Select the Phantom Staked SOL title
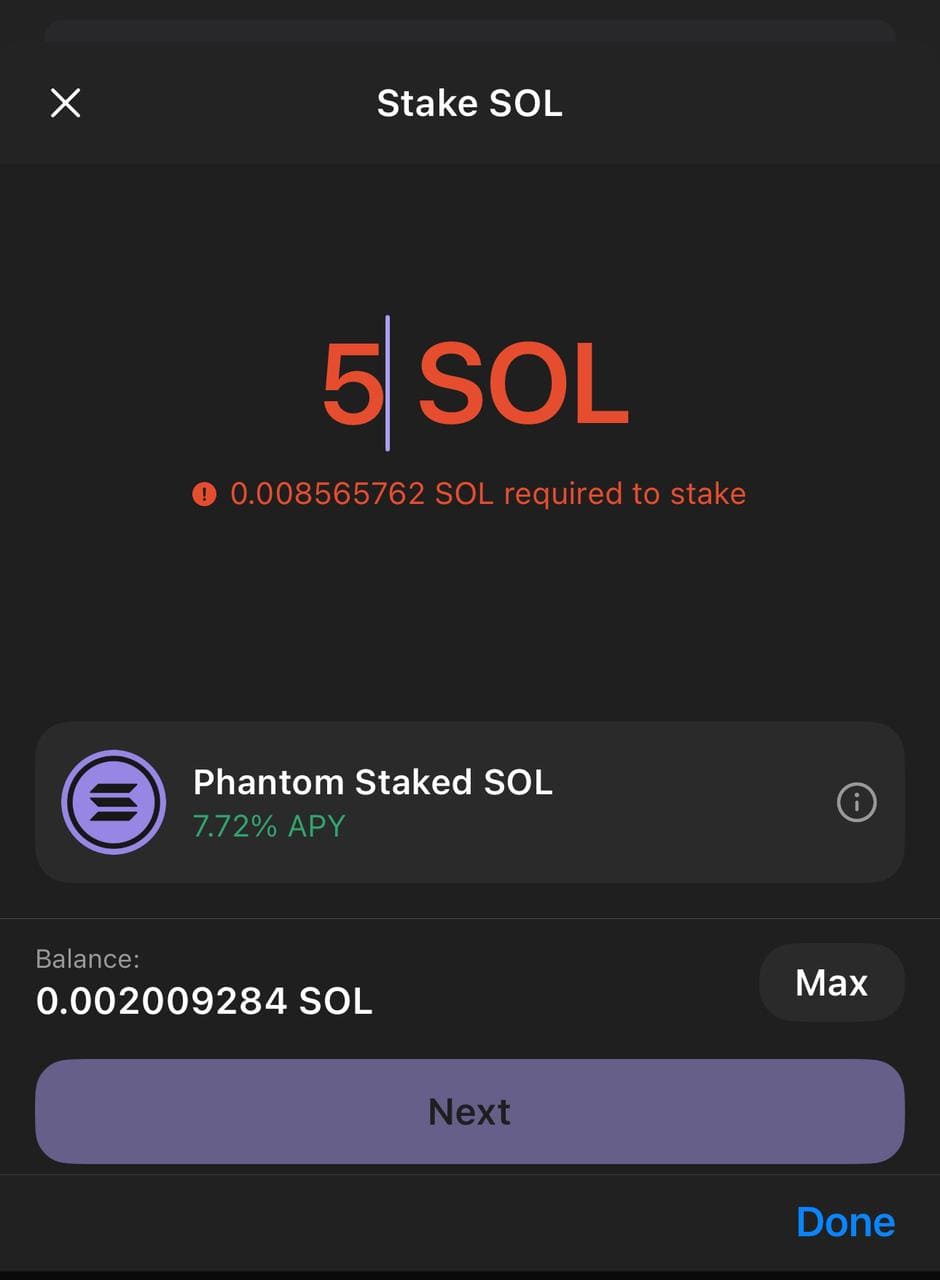Screen dimensions: 940x1280 click(x=373, y=782)
